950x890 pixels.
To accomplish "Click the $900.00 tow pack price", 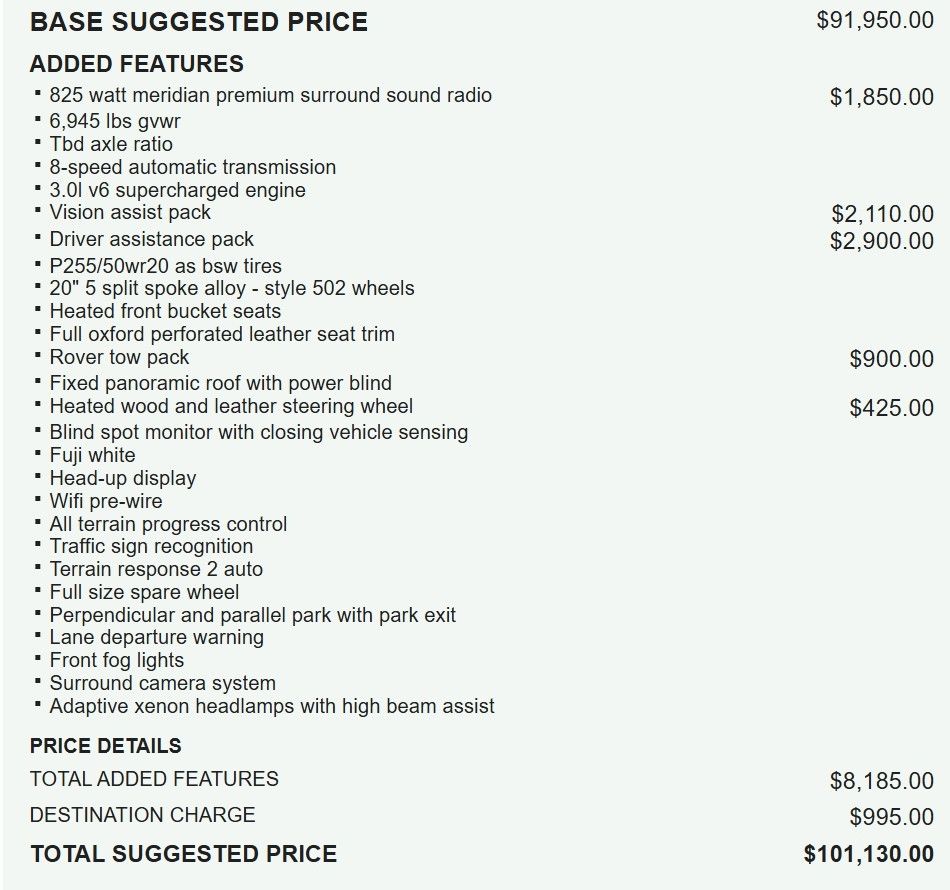I will coord(891,359).
